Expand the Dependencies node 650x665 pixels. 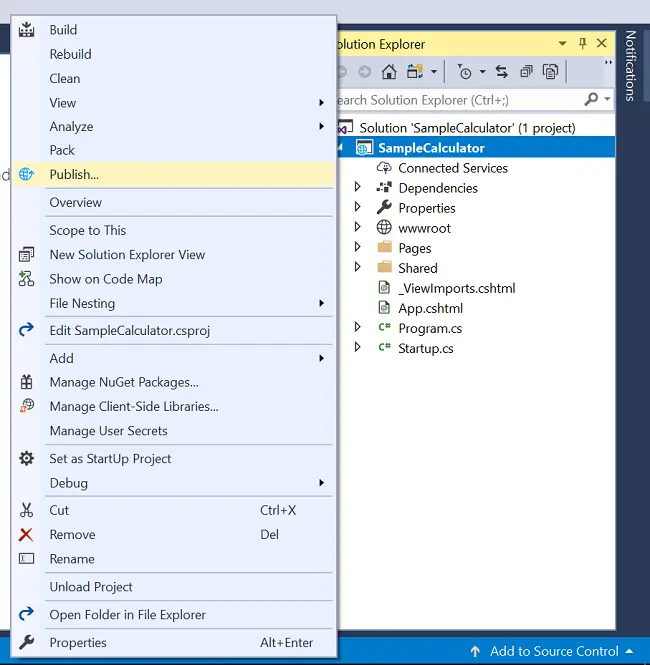point(357,187)
